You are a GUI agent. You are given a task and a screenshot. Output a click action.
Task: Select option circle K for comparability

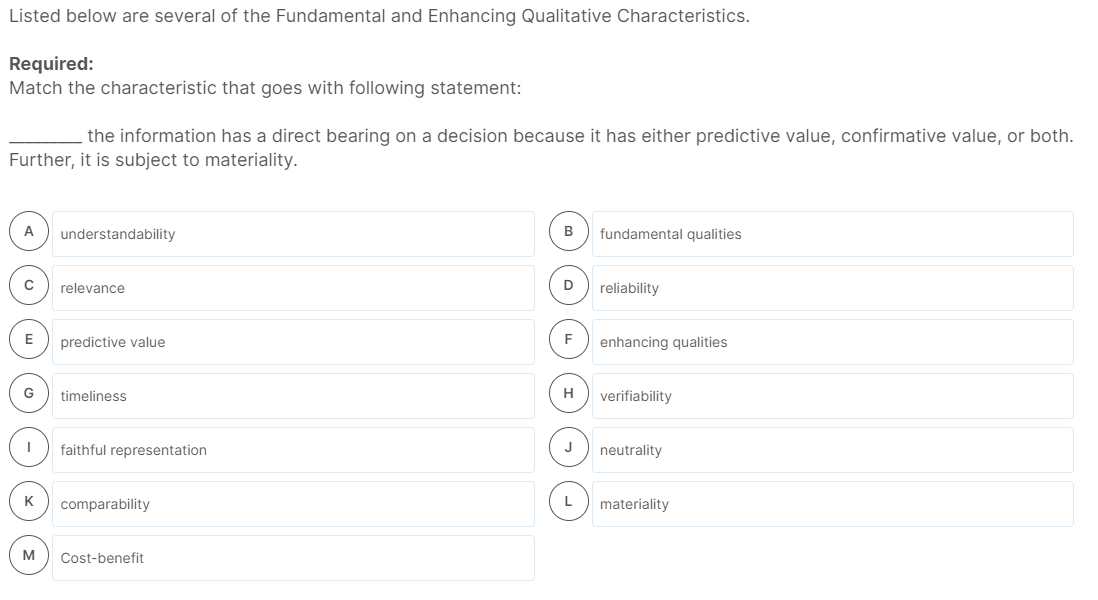pos(27,503)
